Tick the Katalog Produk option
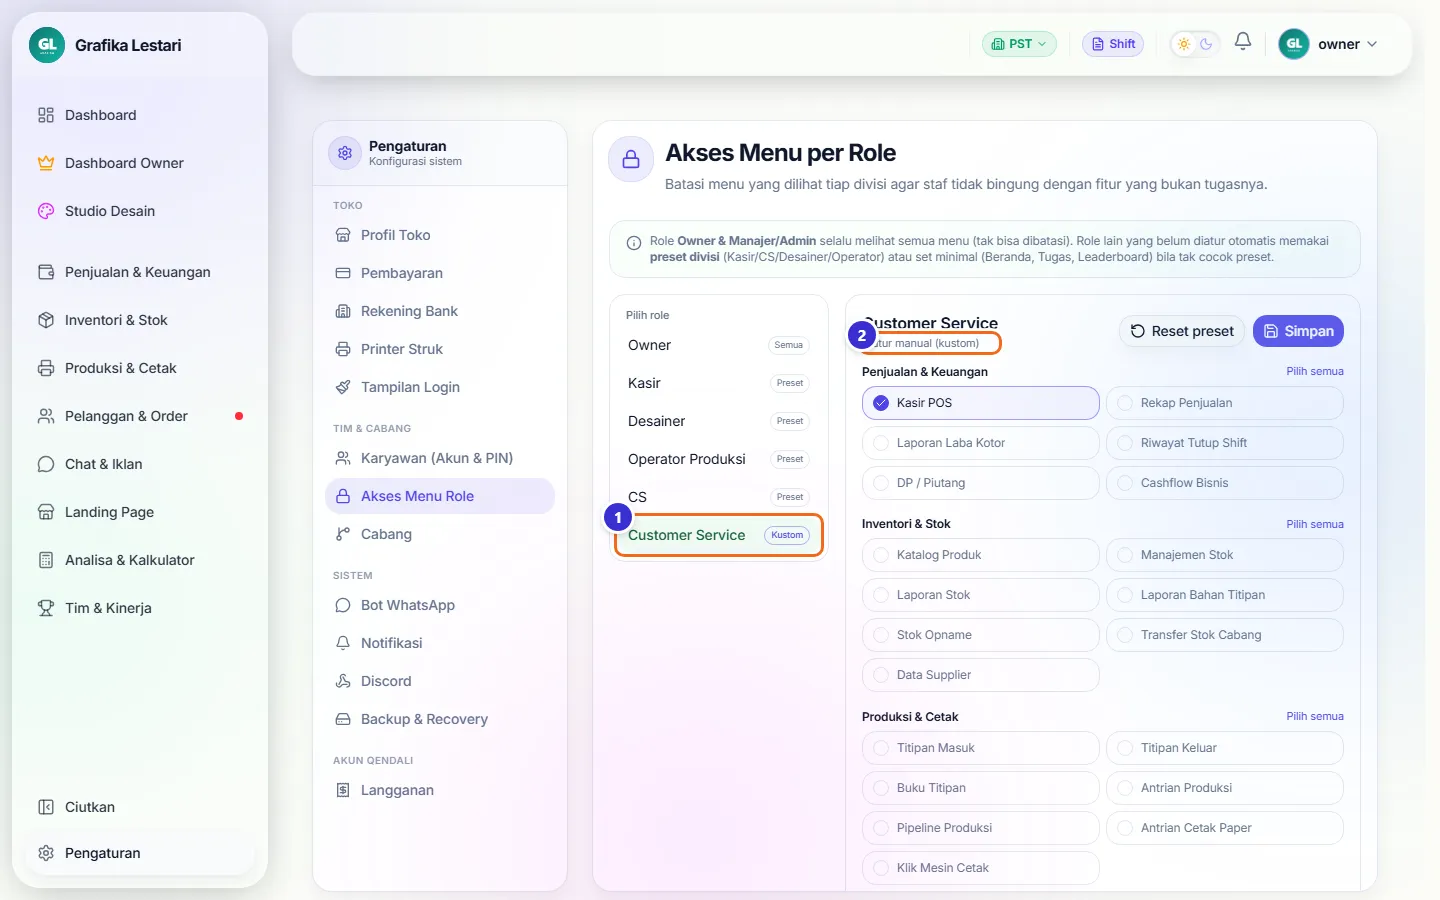This screenshot has width=1440, height=900. 980,555
